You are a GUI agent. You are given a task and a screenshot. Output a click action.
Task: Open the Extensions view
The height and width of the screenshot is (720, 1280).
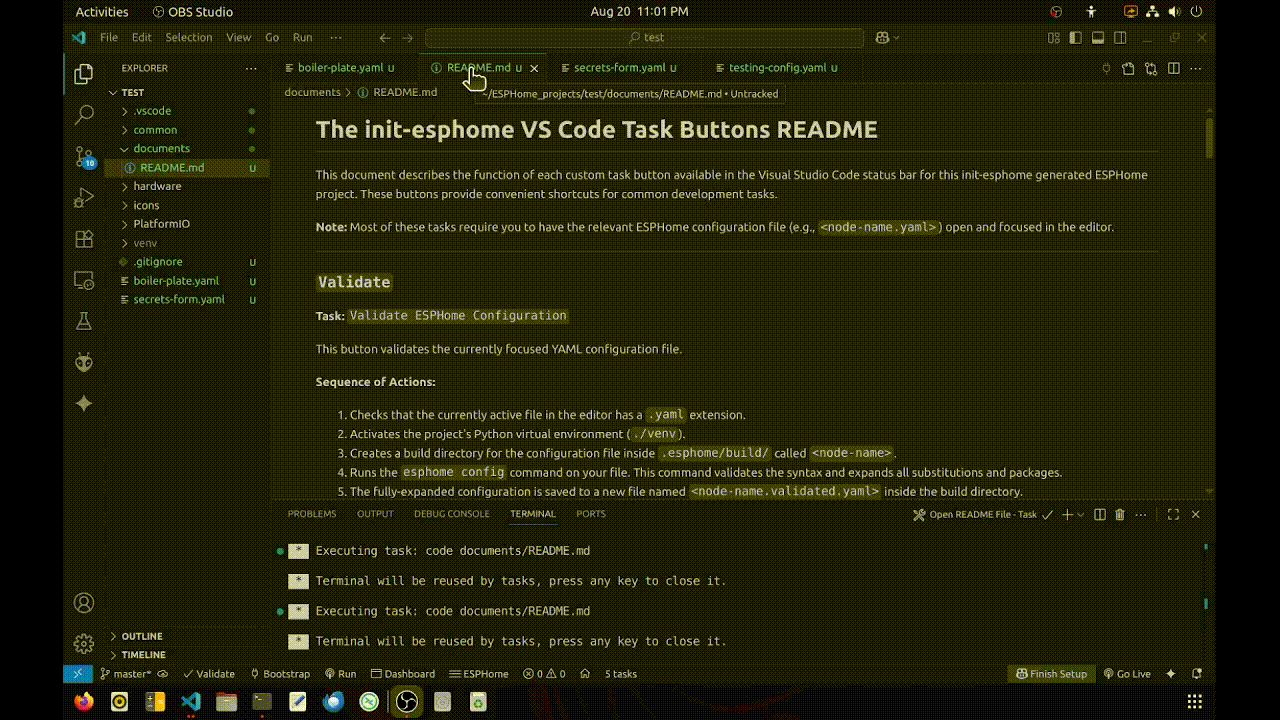pyautogui.click(x=84, y=239)
